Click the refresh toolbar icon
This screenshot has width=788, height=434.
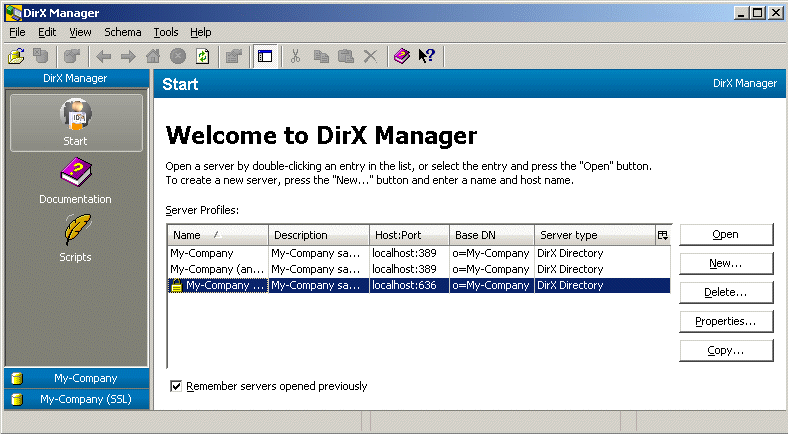pyautogui.click(x=203, y=56)
